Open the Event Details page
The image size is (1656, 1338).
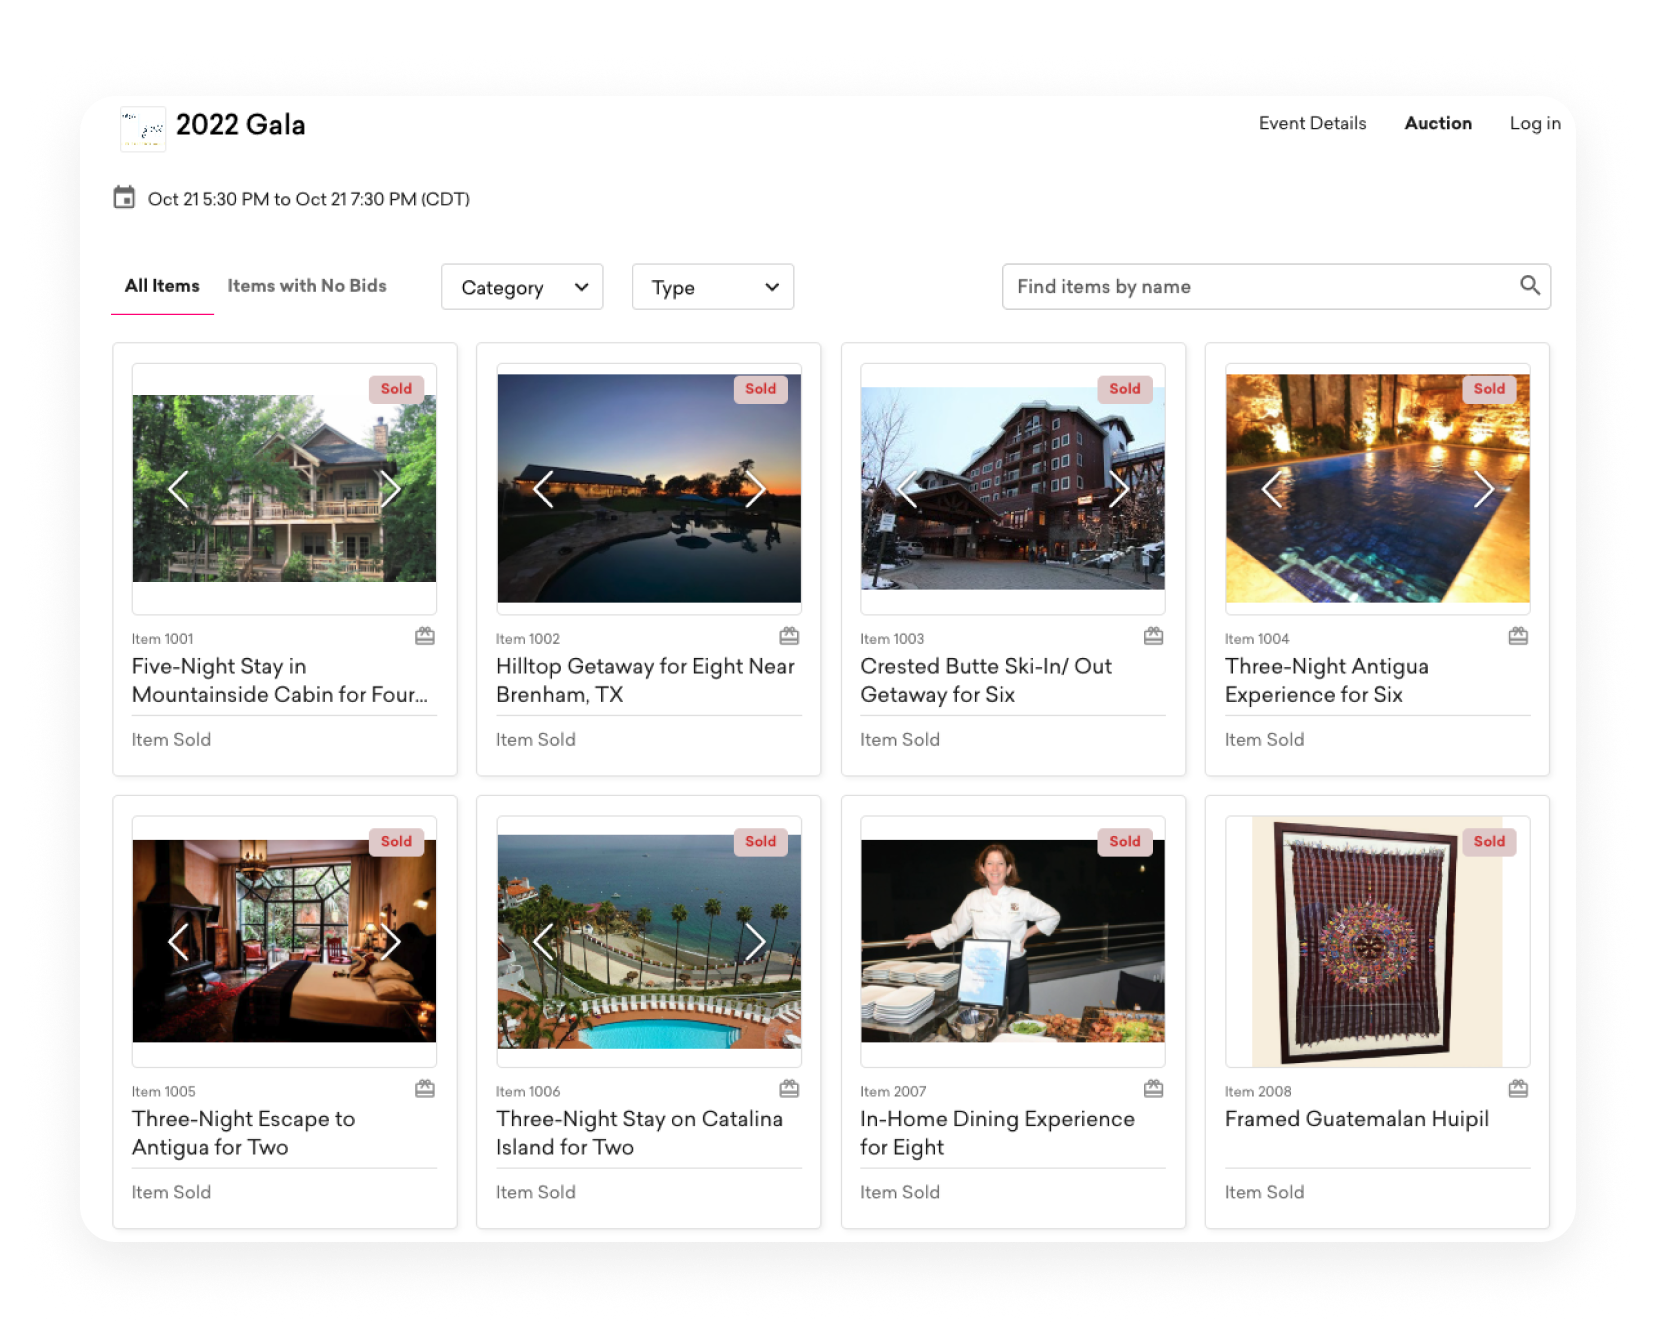click(1312, 123)
